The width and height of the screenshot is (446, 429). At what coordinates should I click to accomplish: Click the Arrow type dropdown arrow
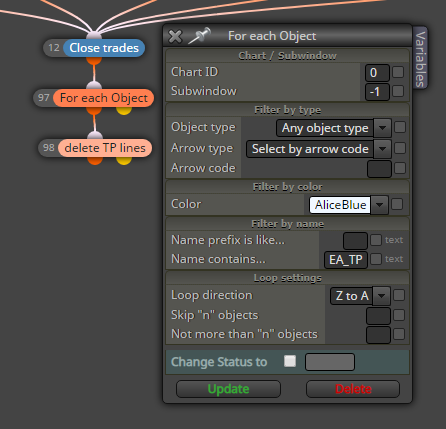(382, 149)
